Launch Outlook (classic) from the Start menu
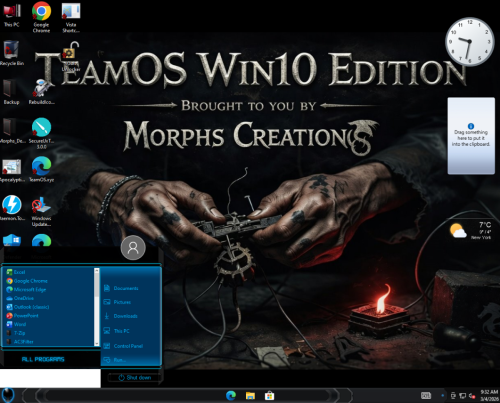 coord(50,307)
